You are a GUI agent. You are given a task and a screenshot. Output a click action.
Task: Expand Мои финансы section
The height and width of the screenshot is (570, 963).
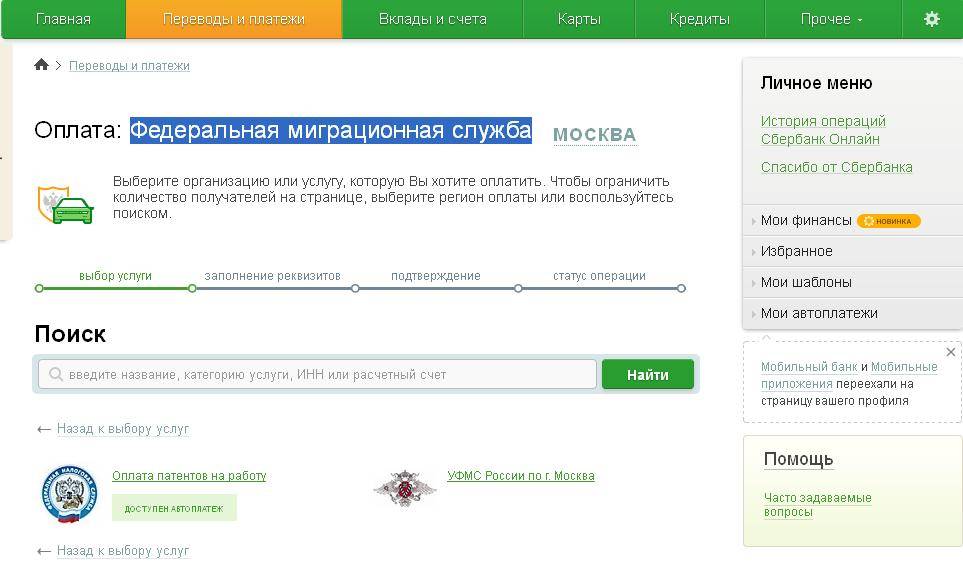(806, 220)
